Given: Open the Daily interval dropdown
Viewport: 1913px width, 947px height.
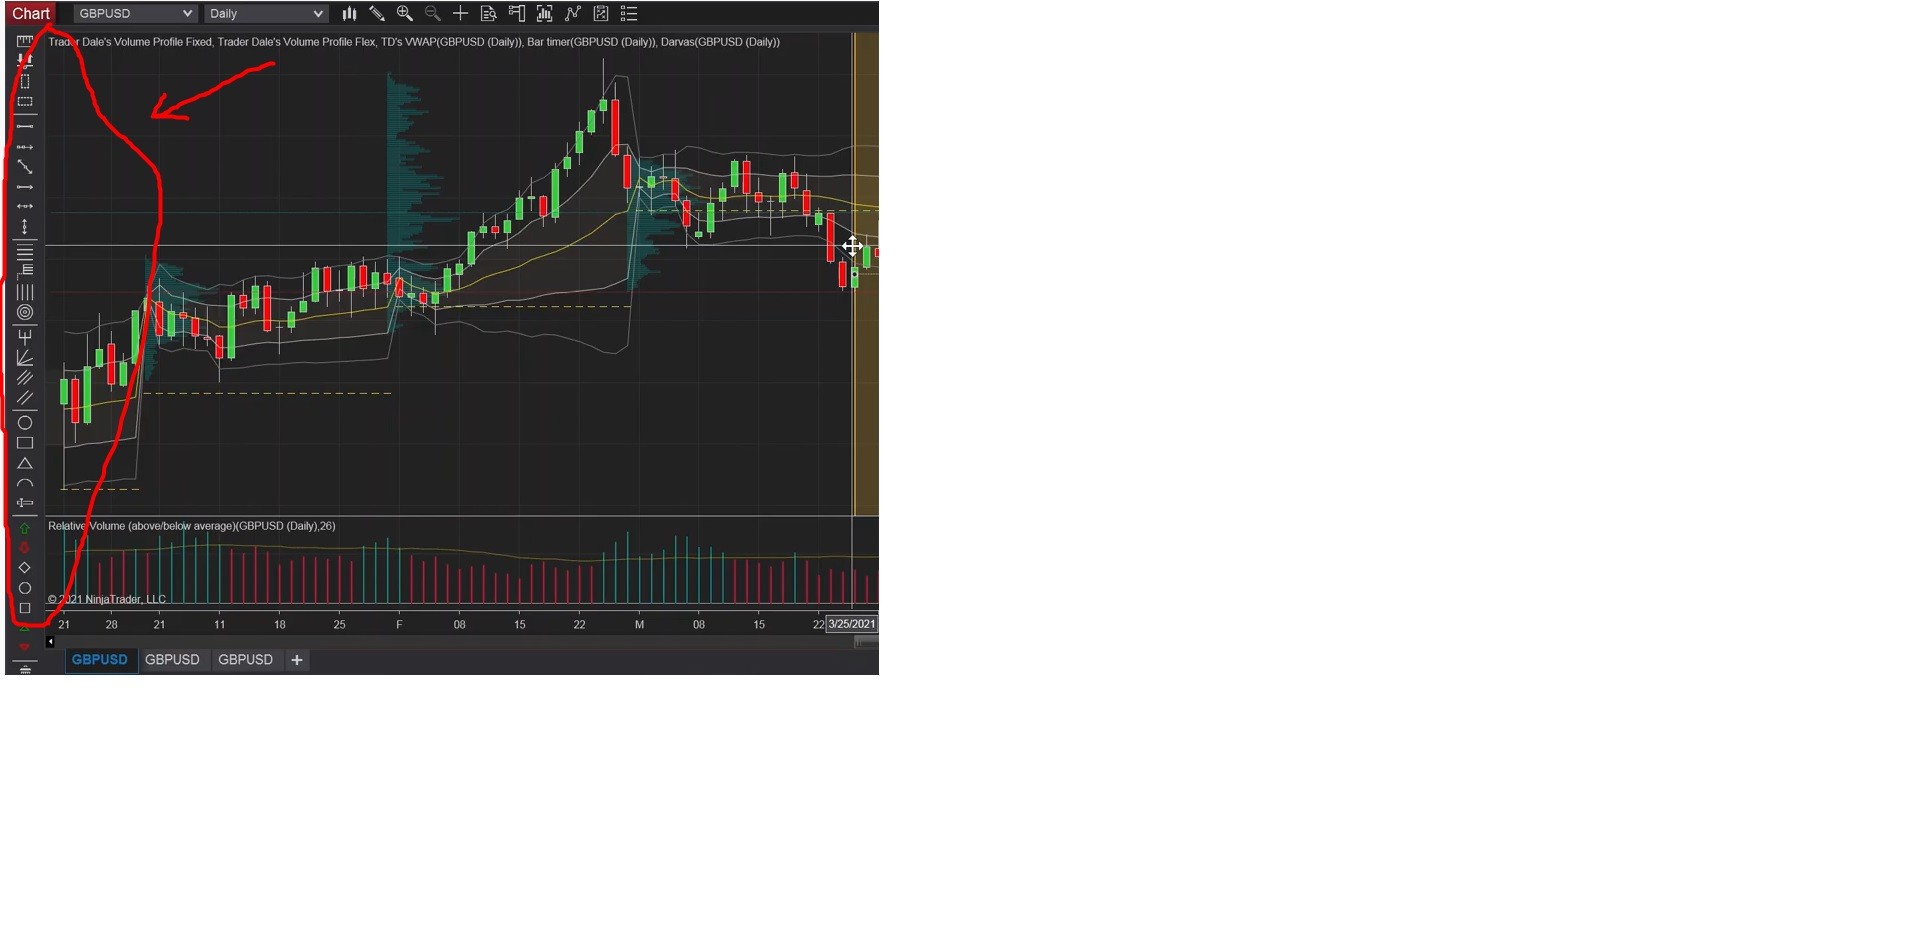Looking at the screenshot, I should pyautogui.click(x=266, y=14).
